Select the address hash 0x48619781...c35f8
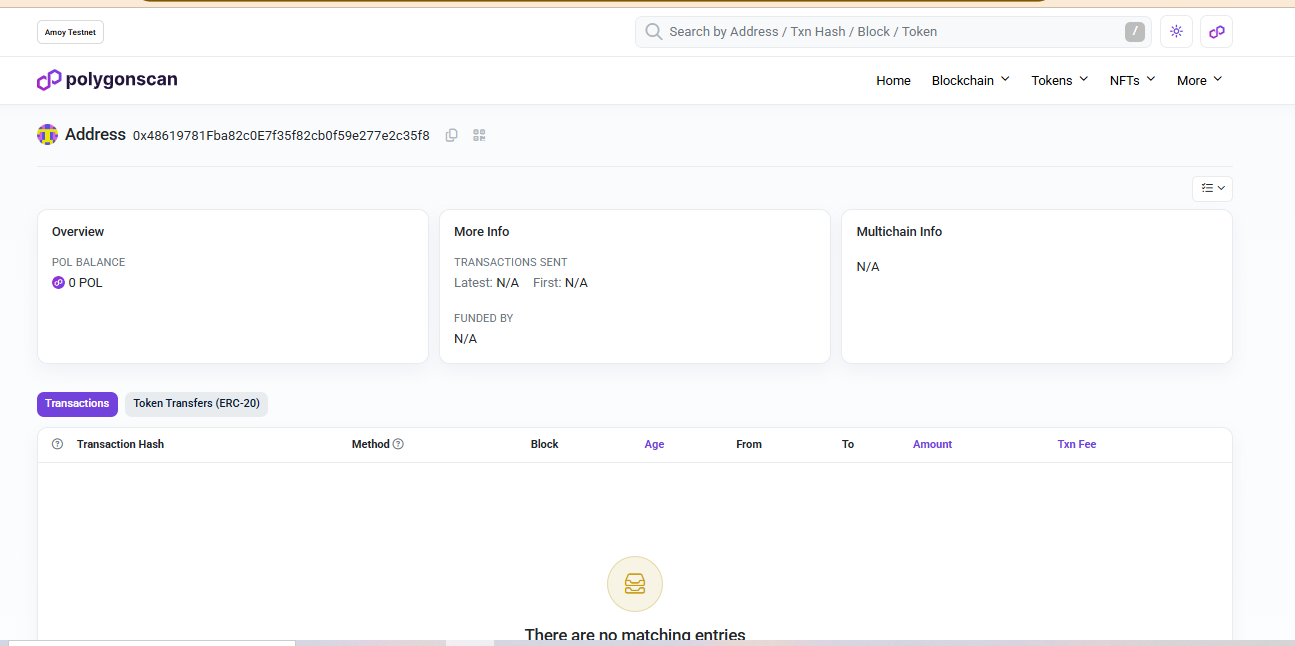Viewport: 1295px width, 646px height. pos(281,135)
